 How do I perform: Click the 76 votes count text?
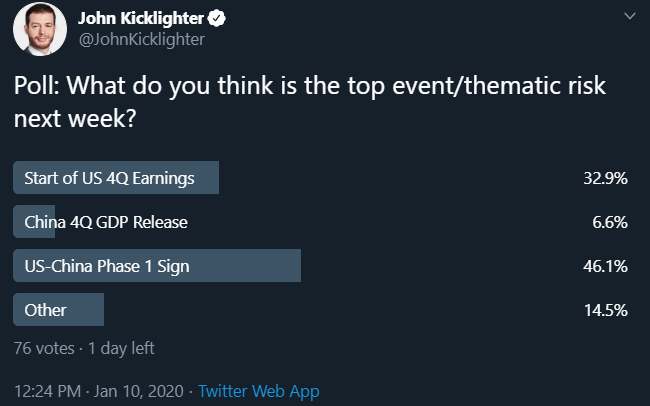coord(44,348)
